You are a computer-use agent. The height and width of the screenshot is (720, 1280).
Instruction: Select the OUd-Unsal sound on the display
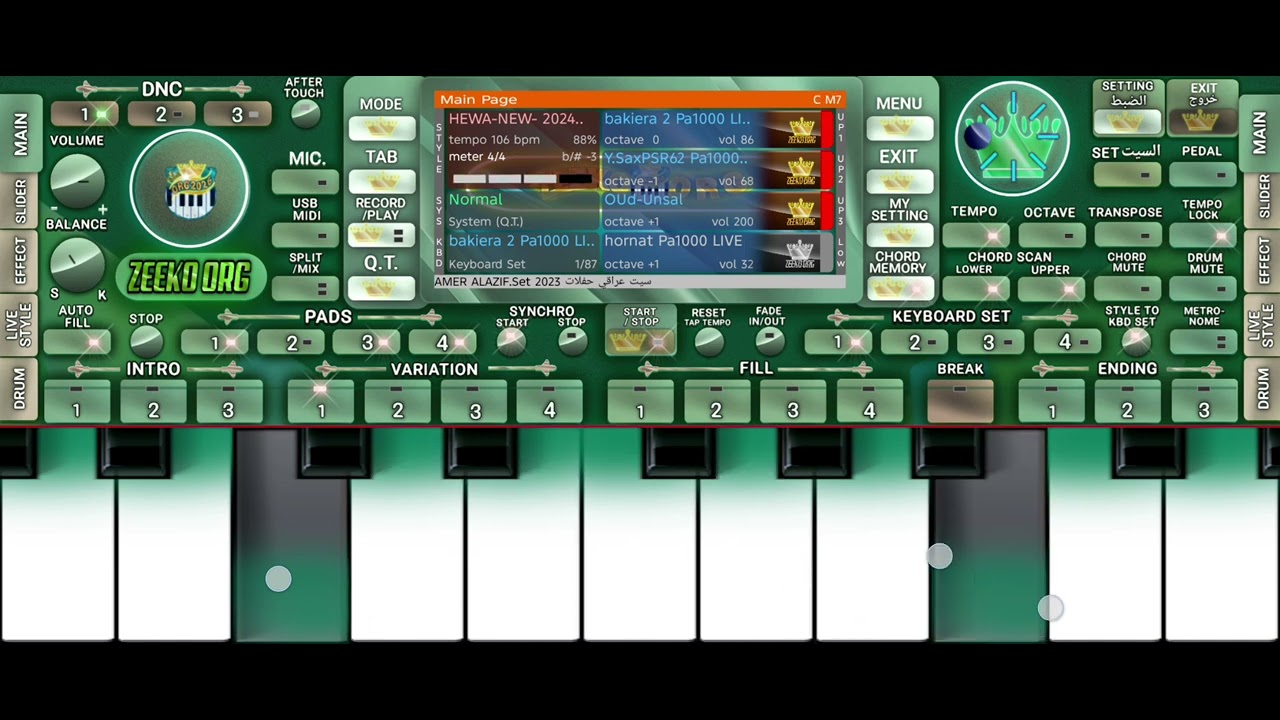(643, 200)
